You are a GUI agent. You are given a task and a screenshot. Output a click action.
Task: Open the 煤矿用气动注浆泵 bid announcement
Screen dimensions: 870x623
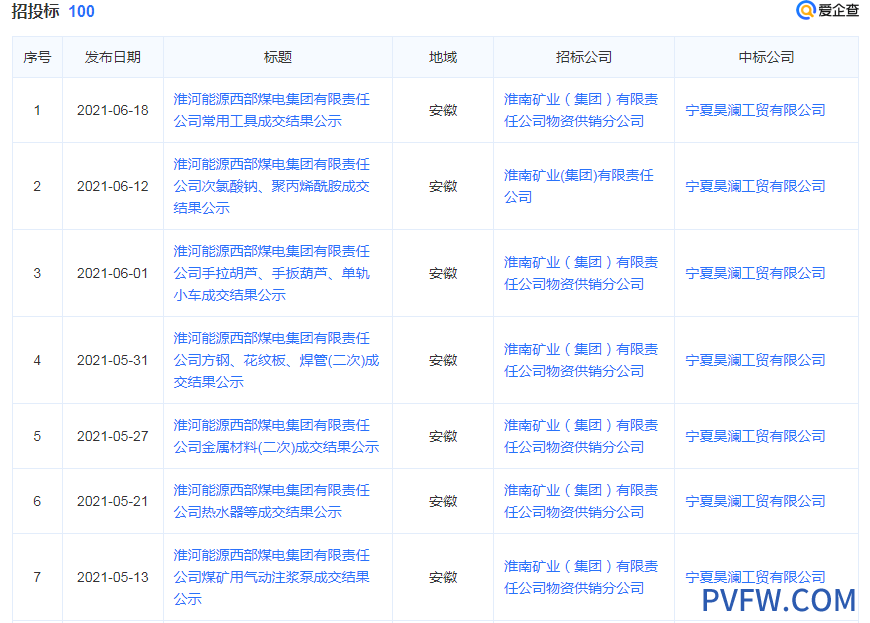(271, 577)
